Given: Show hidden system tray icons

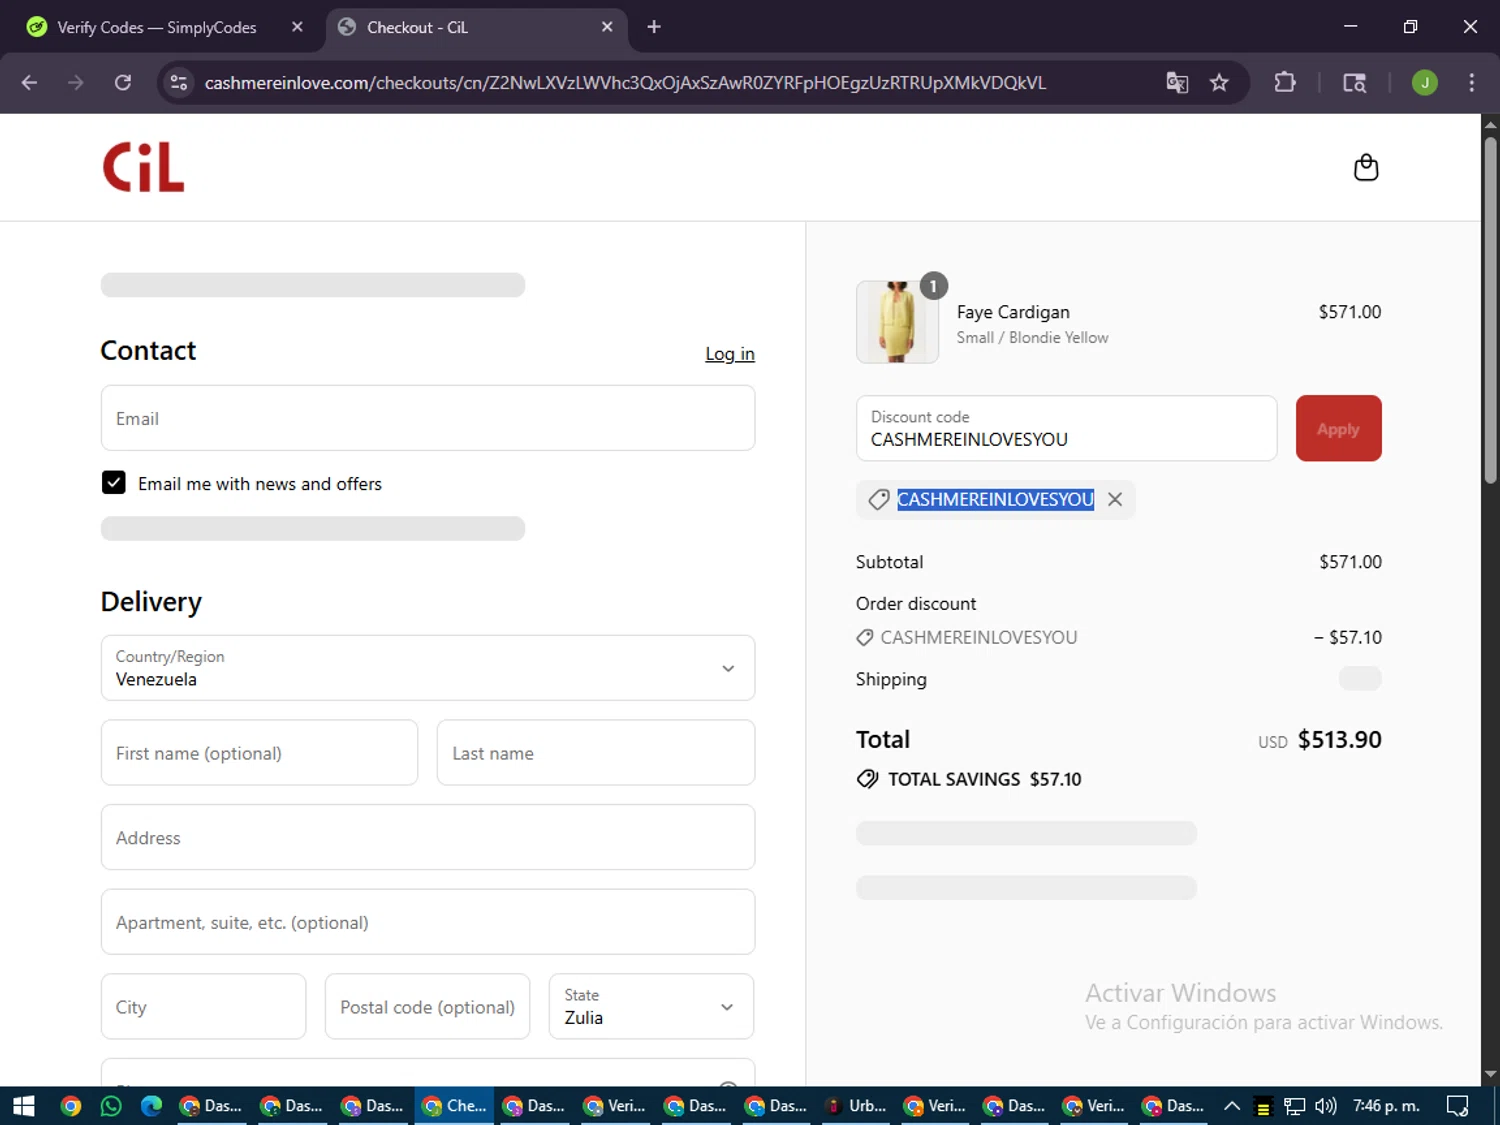Looking at the screenshot, I should pos(1232,1106).
